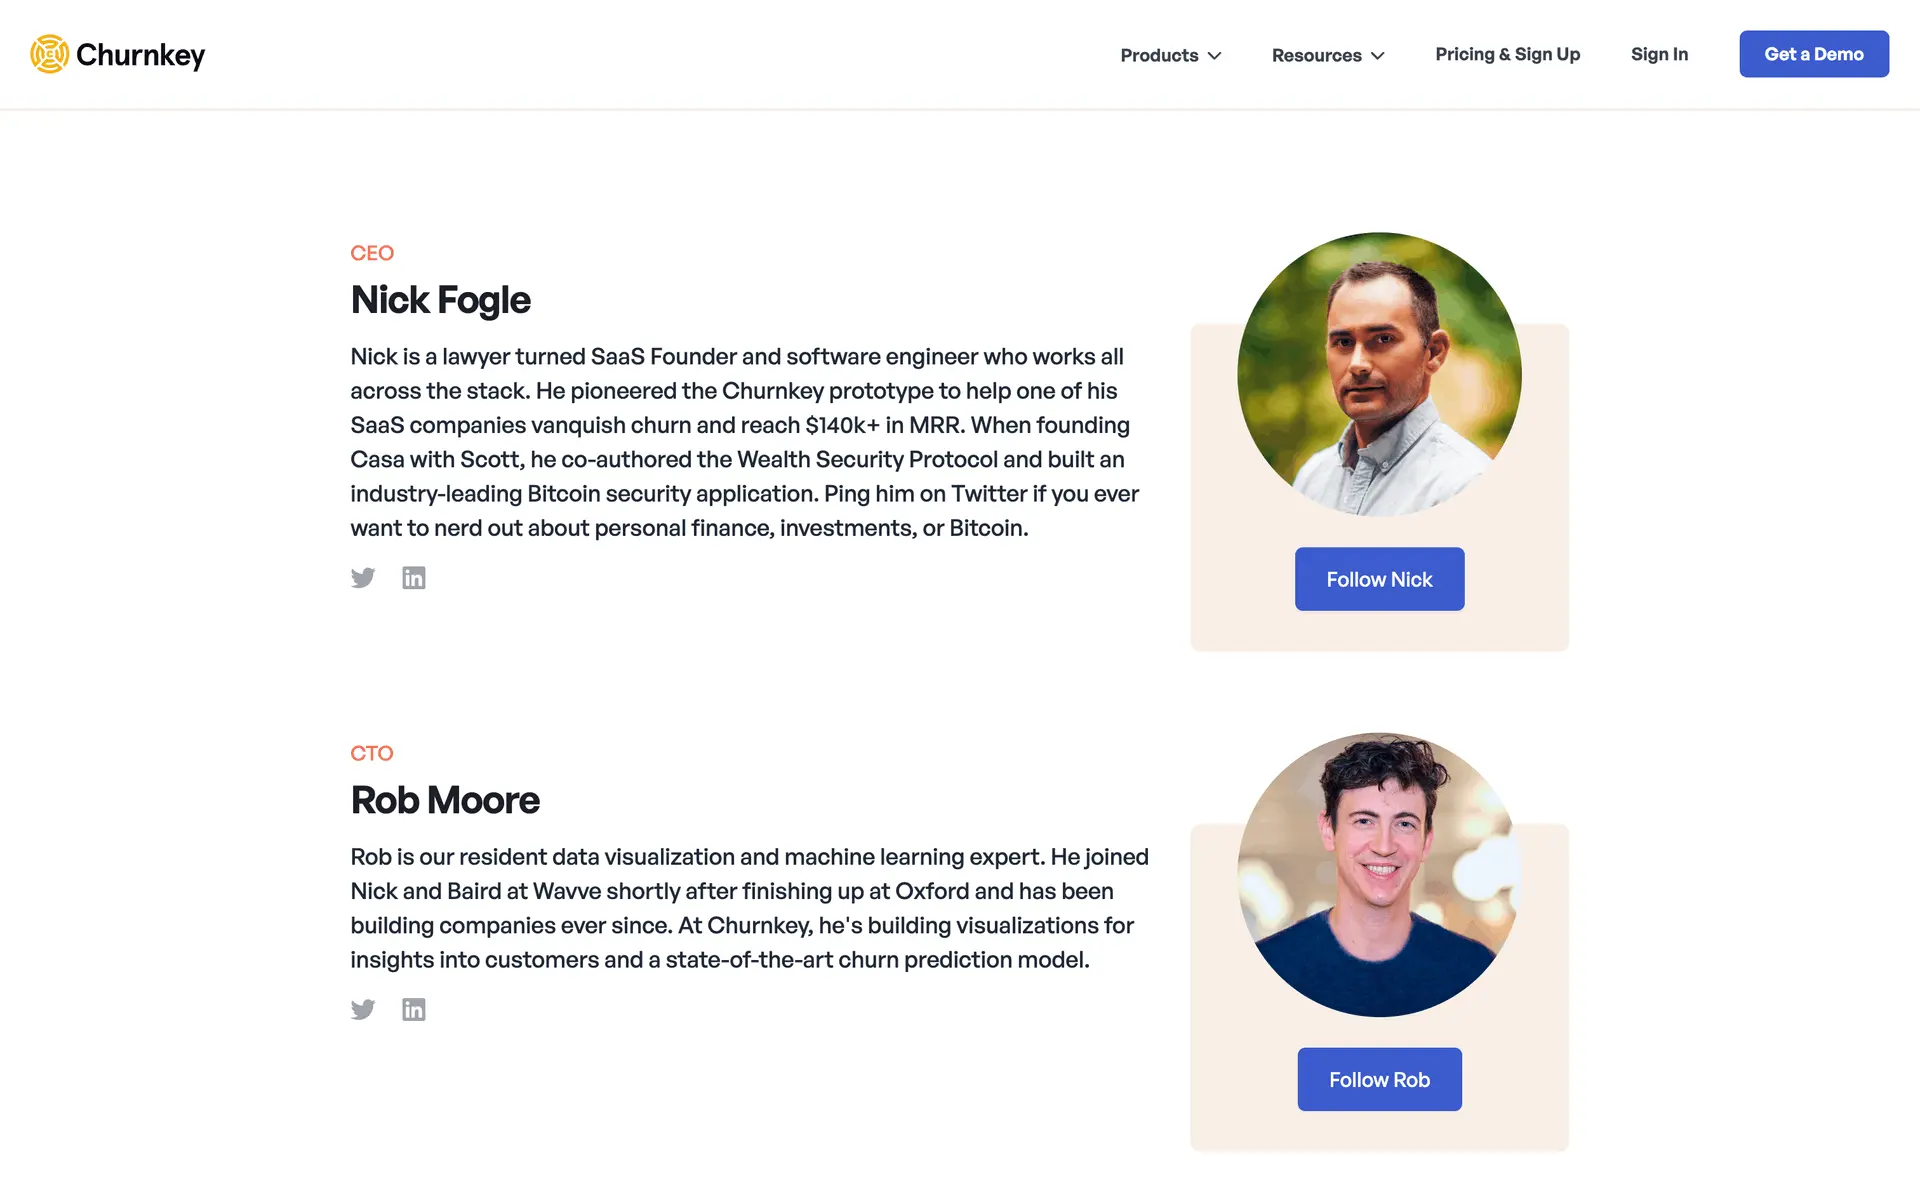This screenshot has height=1200, width=1920.
Task: Click the Churnkey brand name text
Action: click(140, 55)
